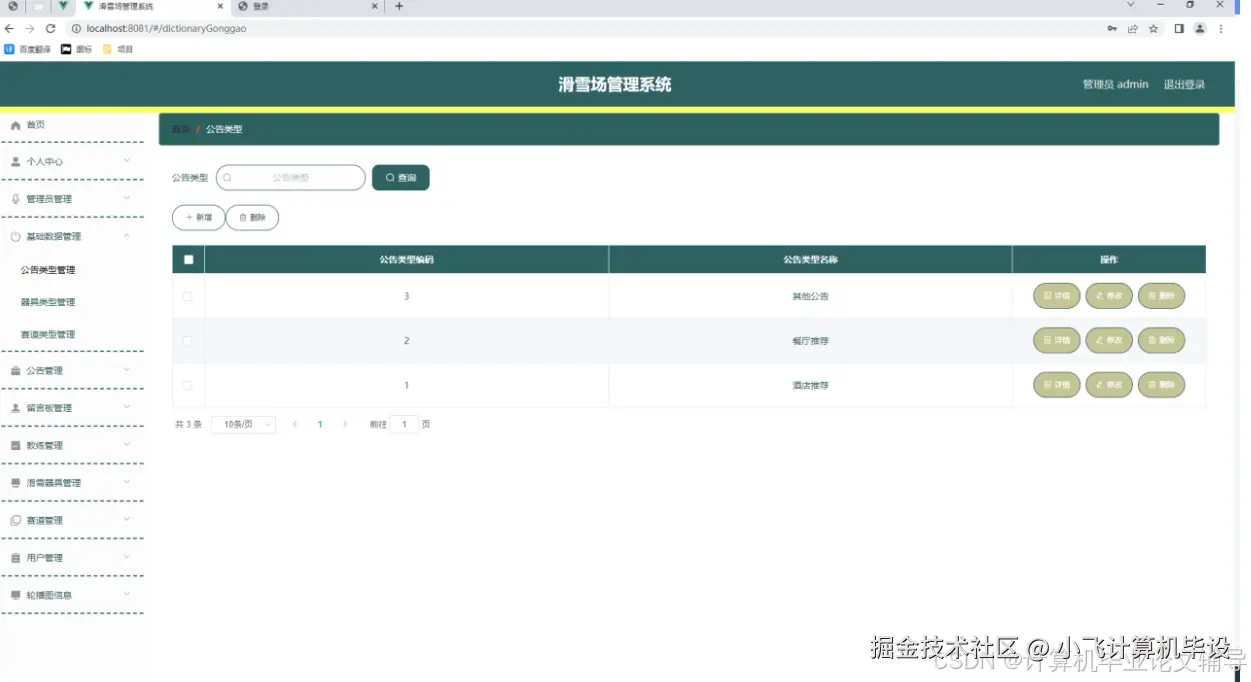Click the 查询 search button

pos(401,177)
